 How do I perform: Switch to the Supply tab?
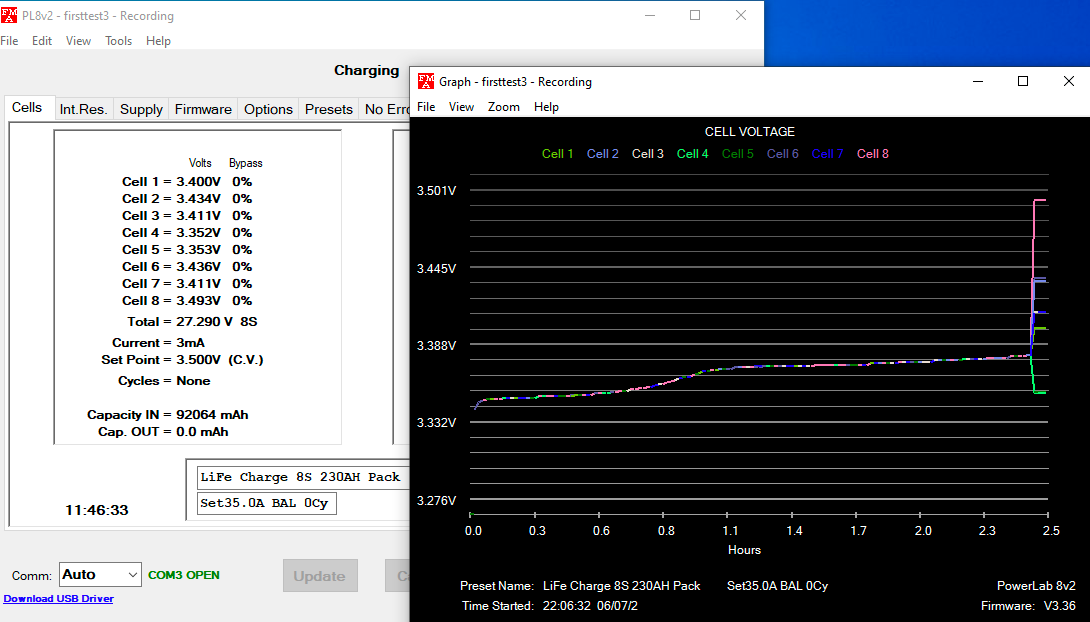click(141, 109)
